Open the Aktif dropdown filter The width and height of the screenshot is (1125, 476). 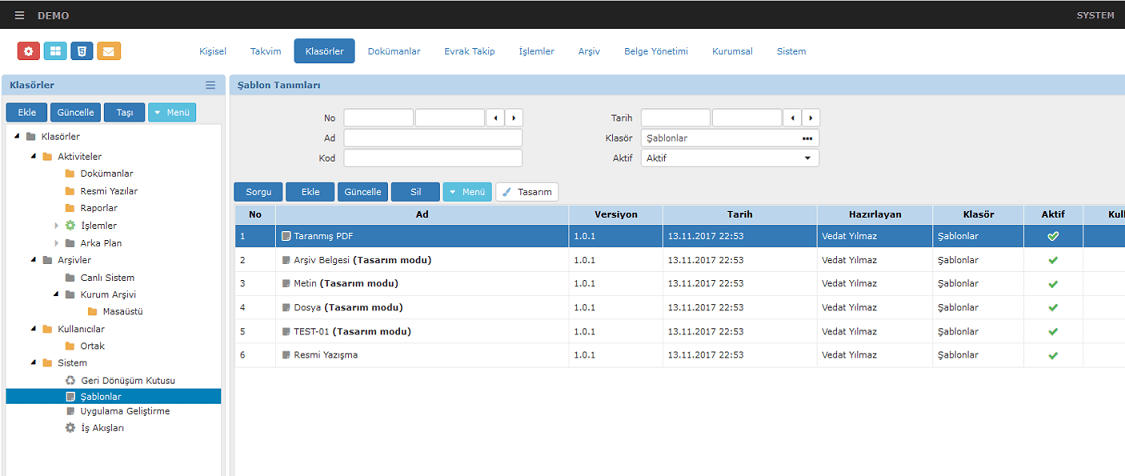click(x=729, y=158)
